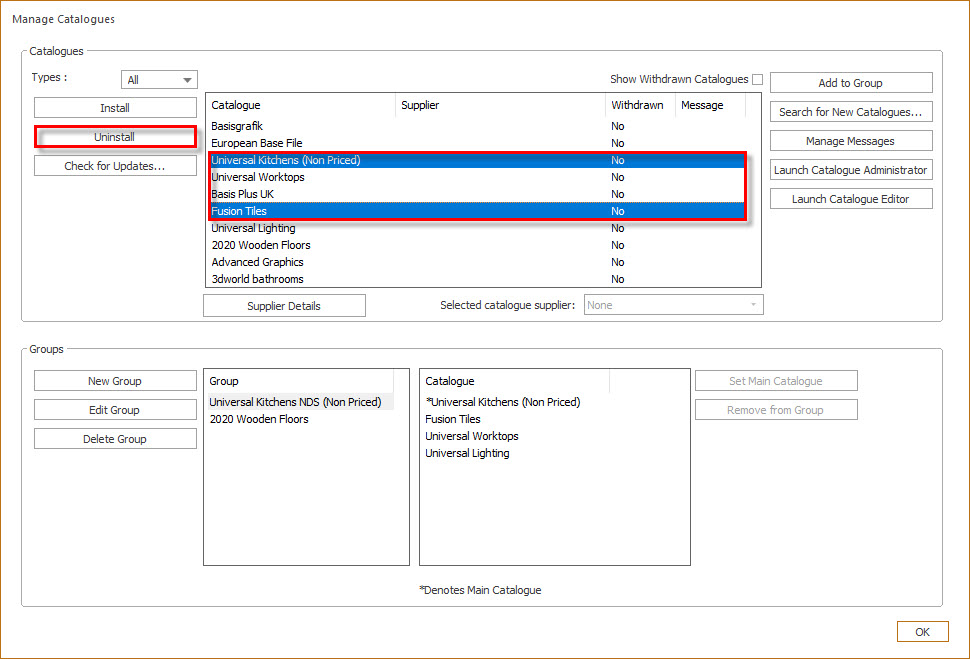Click the Supplier column header
The image size is (970, 659).
coord(500,105)
